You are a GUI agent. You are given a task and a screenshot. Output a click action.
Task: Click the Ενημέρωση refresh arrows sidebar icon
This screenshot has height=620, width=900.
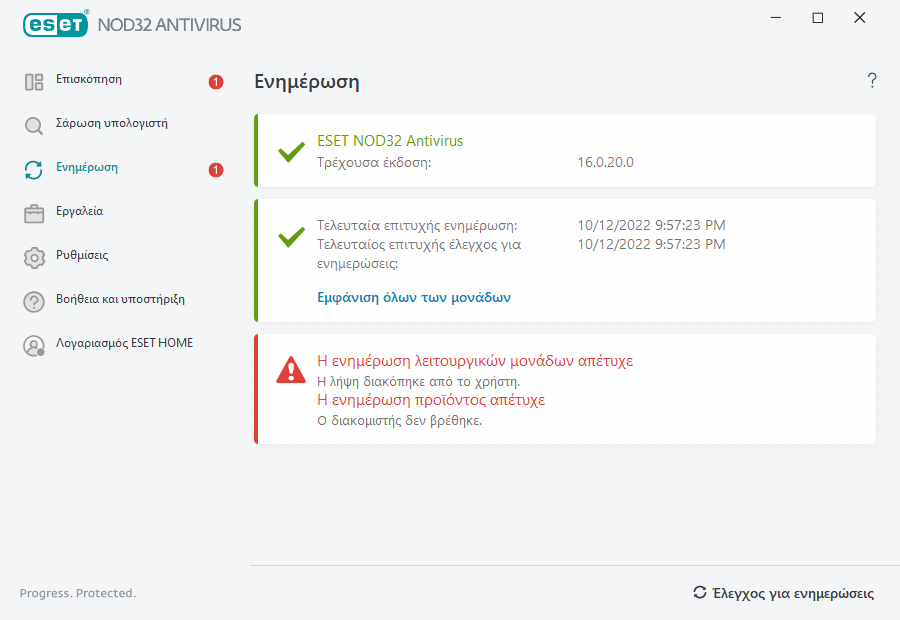[x=34, y=170]
